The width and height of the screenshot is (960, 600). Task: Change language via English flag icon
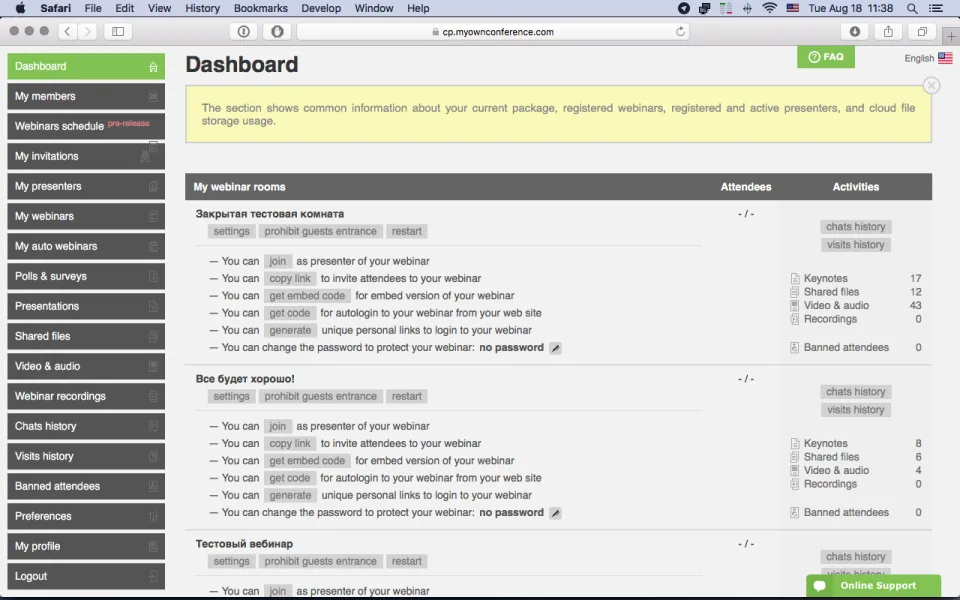[x=945, y=58]
